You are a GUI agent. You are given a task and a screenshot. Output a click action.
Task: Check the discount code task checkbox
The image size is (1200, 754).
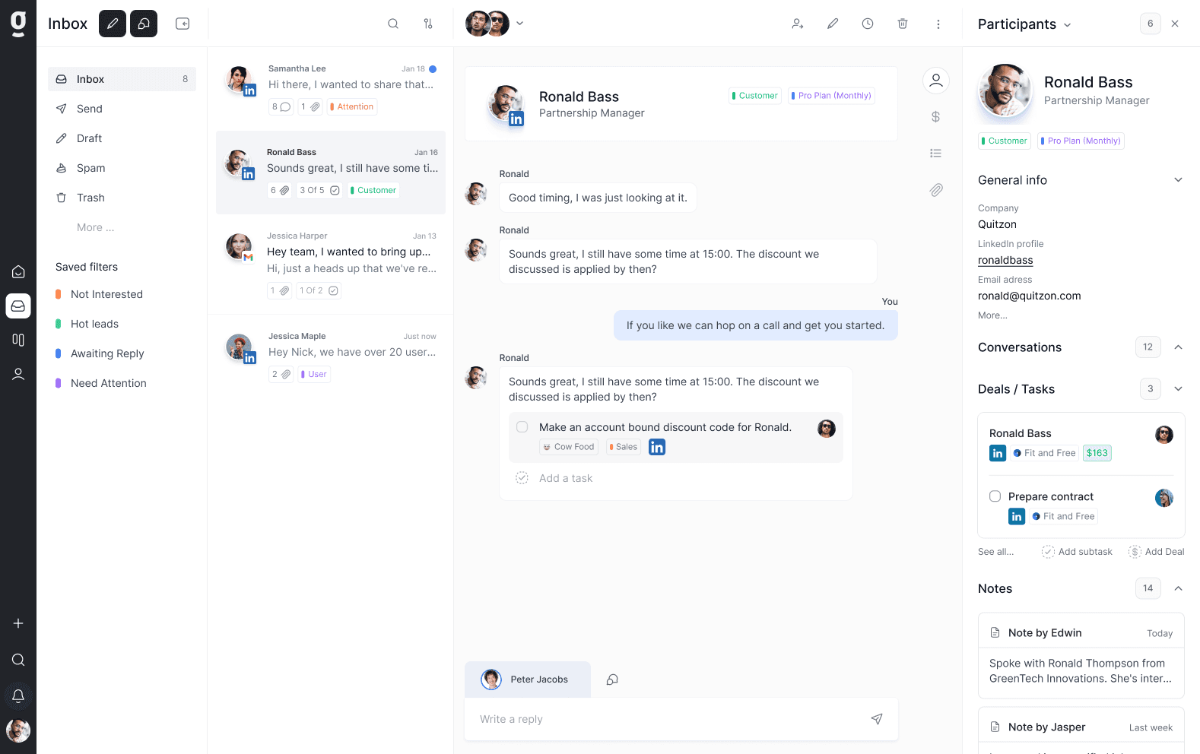pyautogui.click(x=522, y=427)
